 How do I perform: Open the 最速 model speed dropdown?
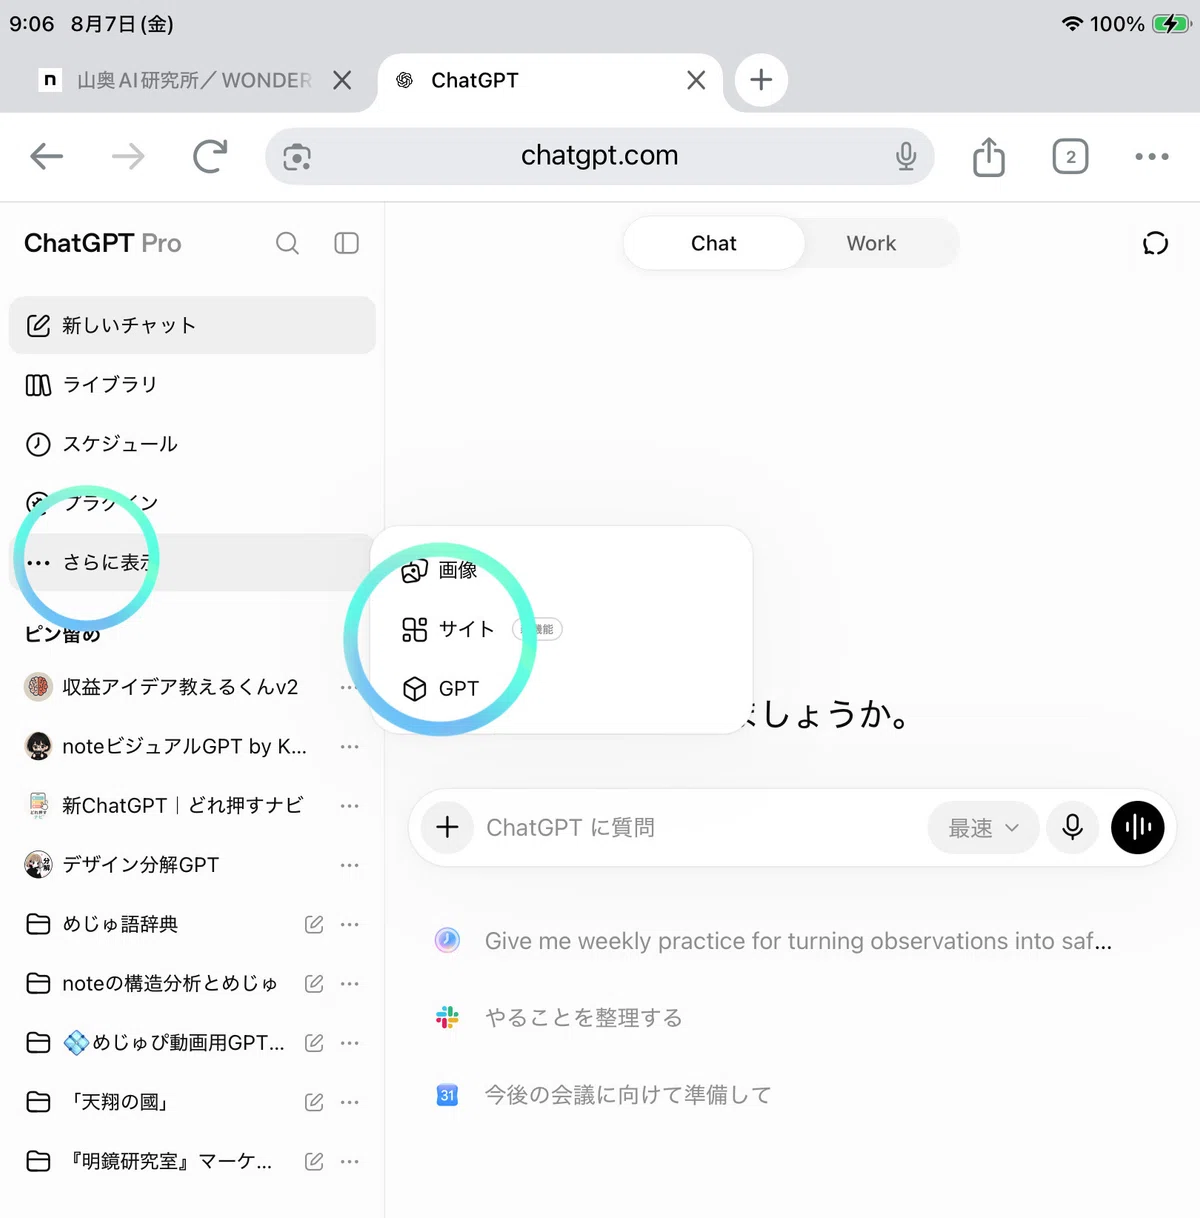(x=983, y=828)
